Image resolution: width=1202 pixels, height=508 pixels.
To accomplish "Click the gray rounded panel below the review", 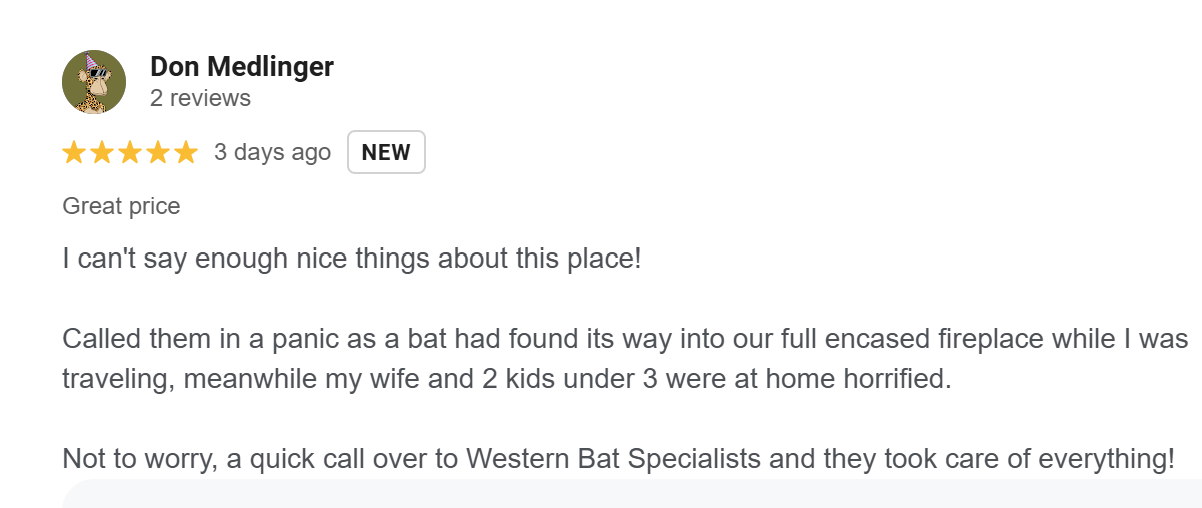I will (x=632, y=494).
